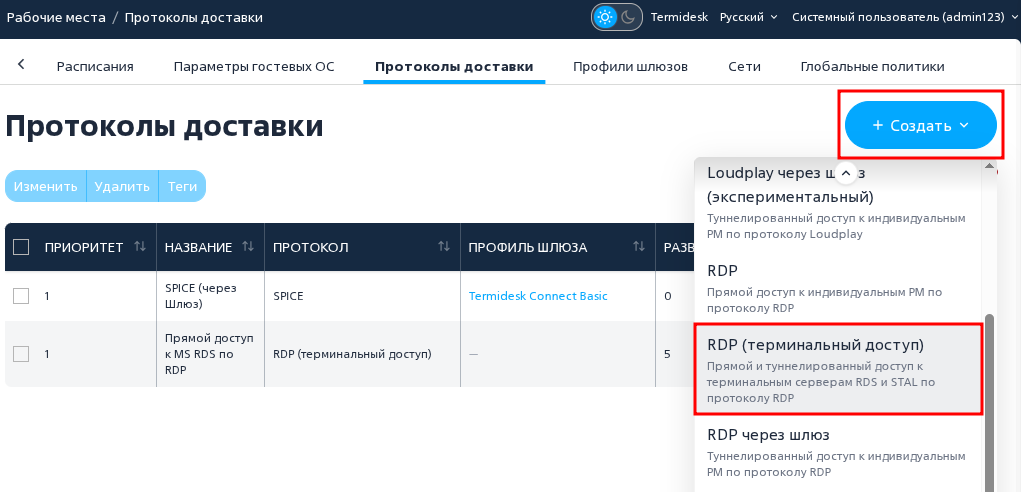The image size is (1021, 492).
Task: Open the Сети tab
Action: (x=744, y=66)
